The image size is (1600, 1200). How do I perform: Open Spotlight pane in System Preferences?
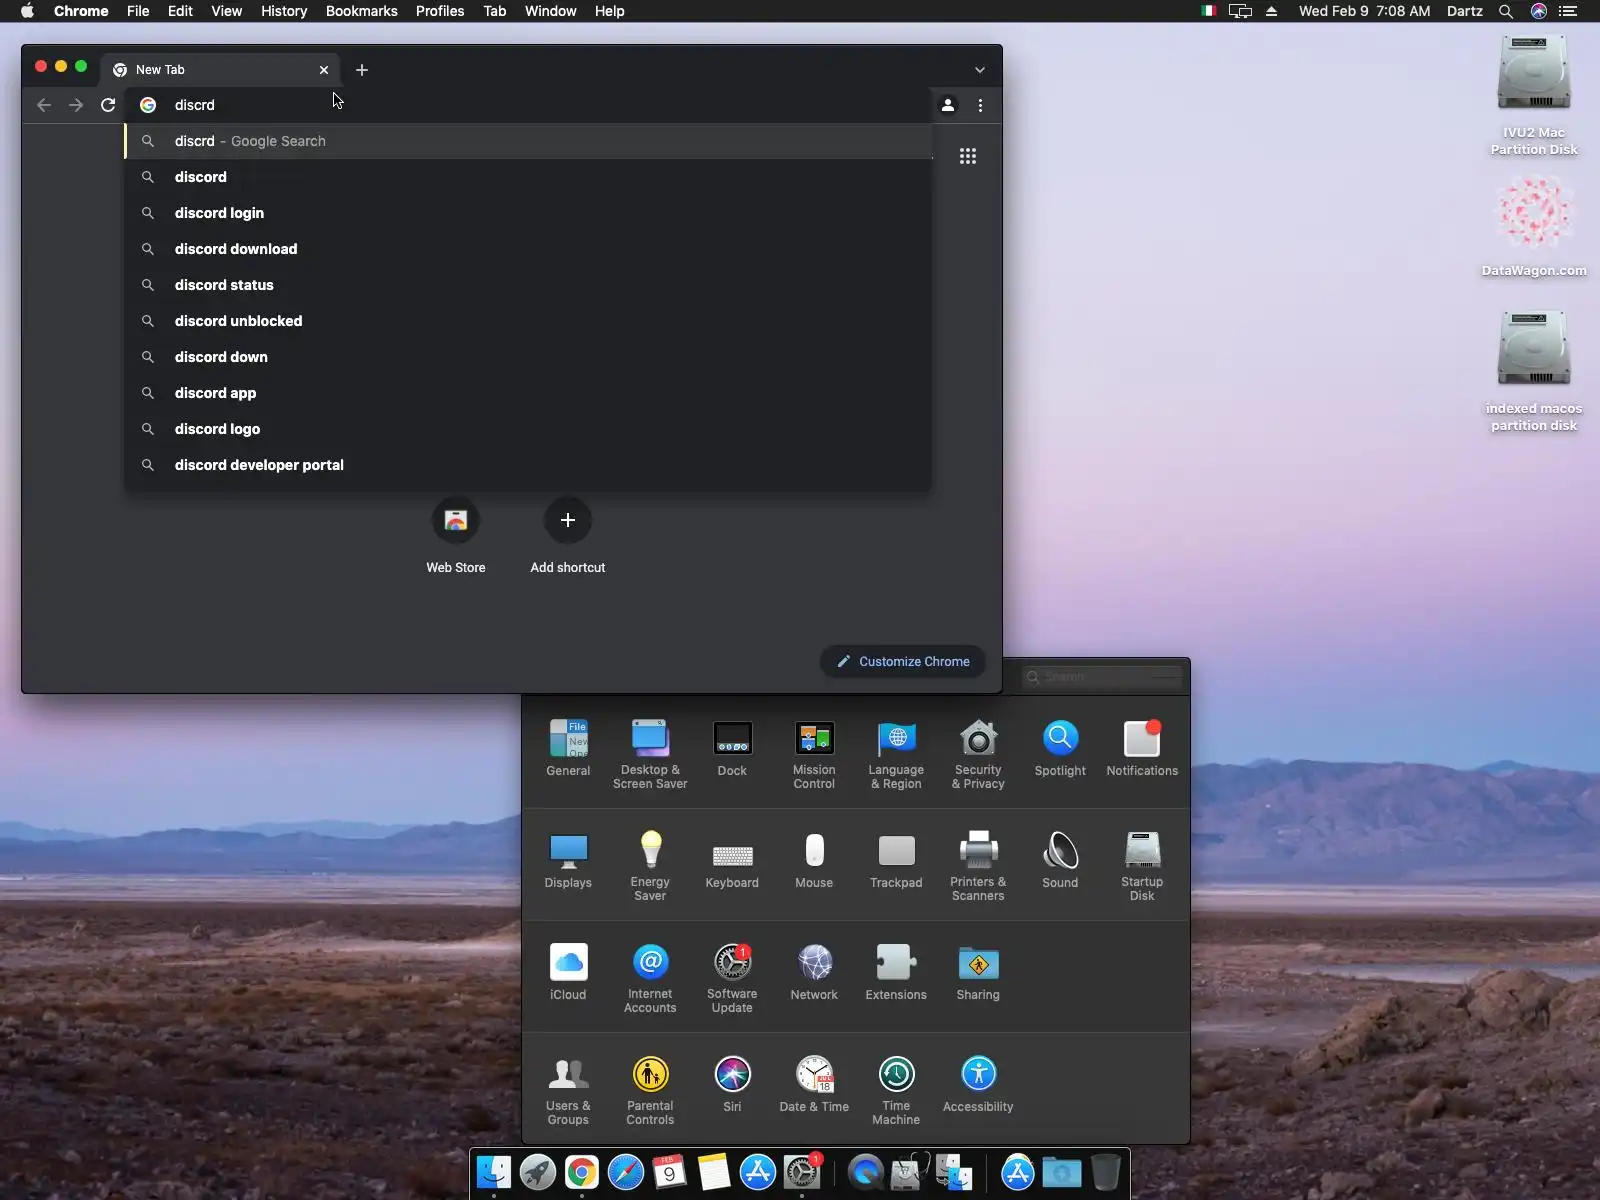tap(1060, 747)
